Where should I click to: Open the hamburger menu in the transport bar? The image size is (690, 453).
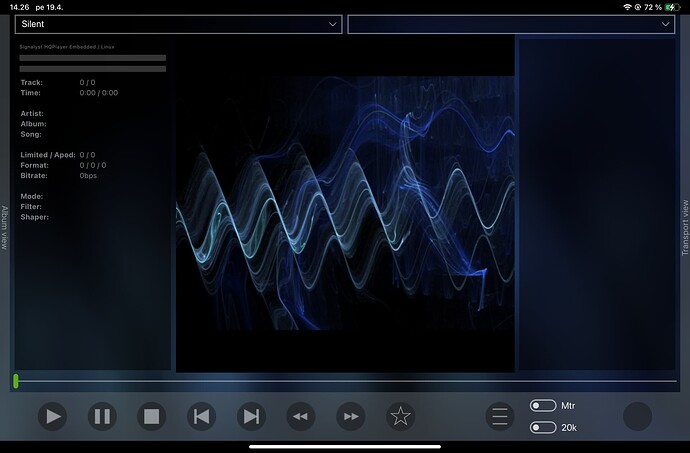pyautogui.click(x=500, y=417)
